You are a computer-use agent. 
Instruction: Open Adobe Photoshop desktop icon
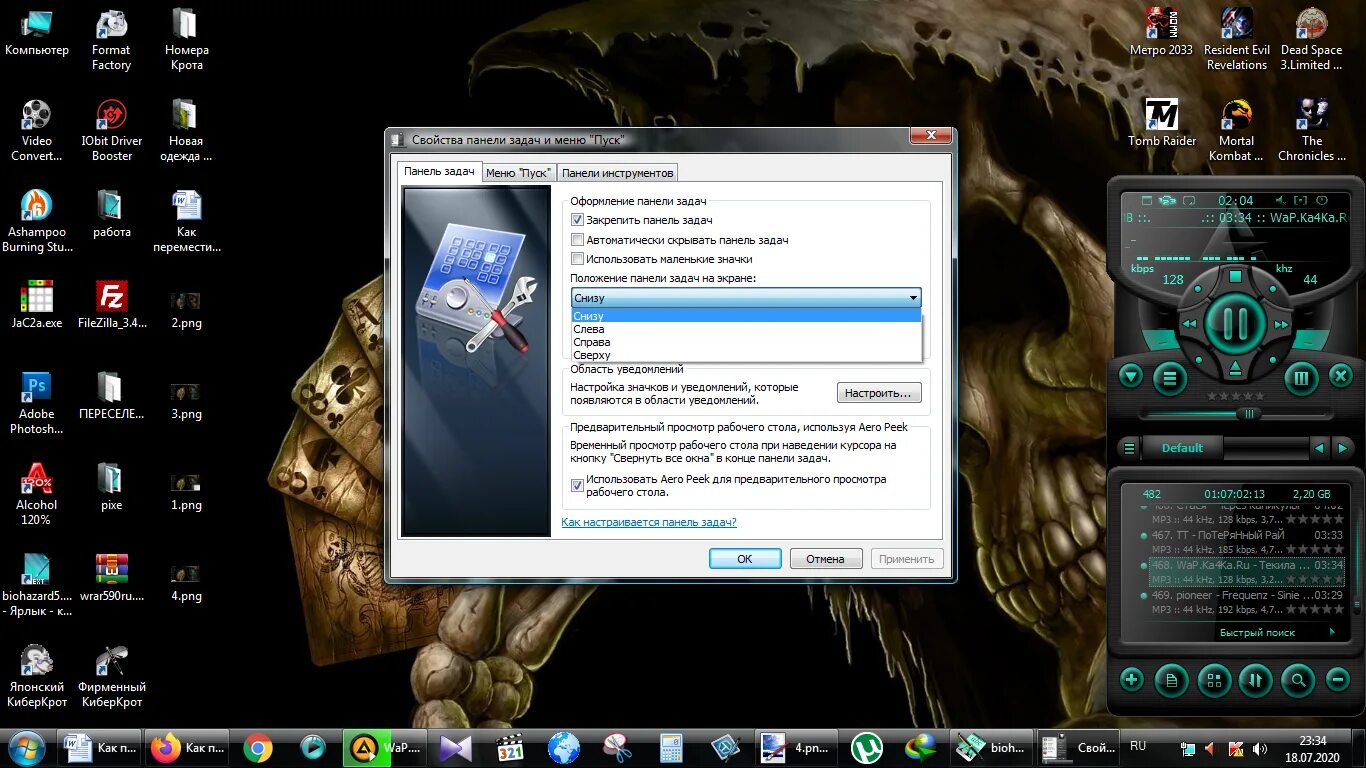point(37,403)
